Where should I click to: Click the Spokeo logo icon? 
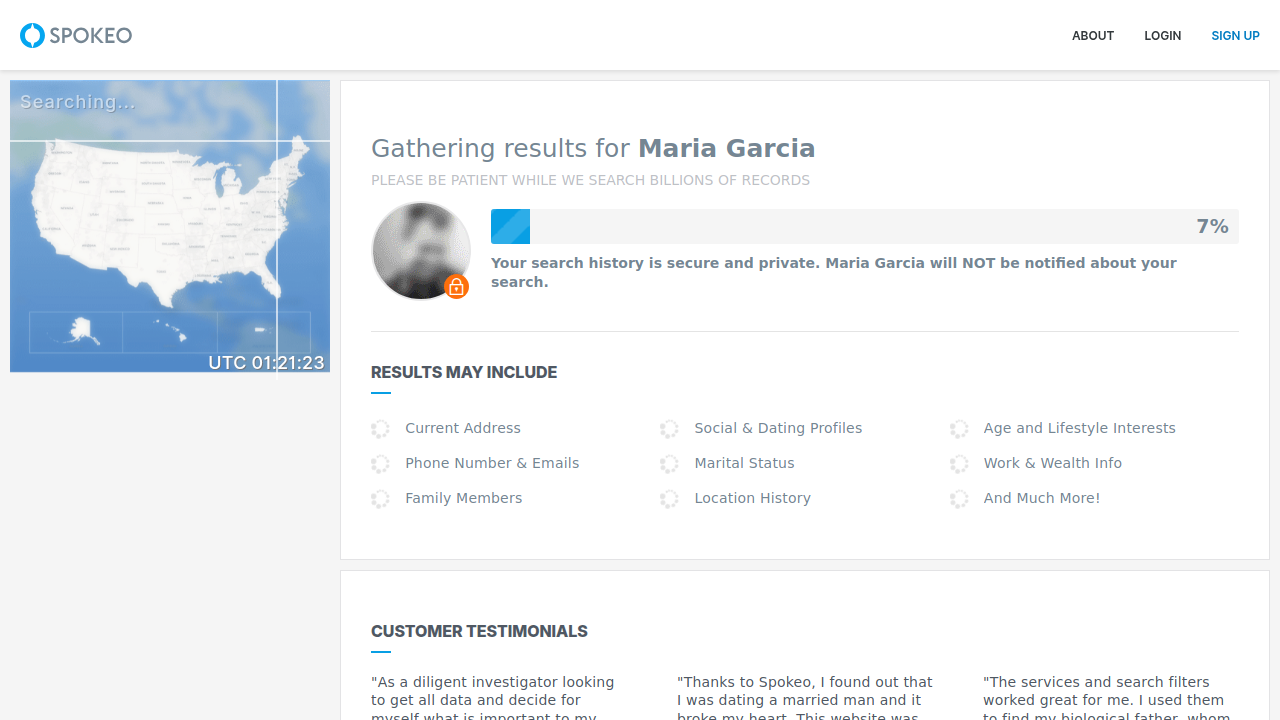click(33, 36)
